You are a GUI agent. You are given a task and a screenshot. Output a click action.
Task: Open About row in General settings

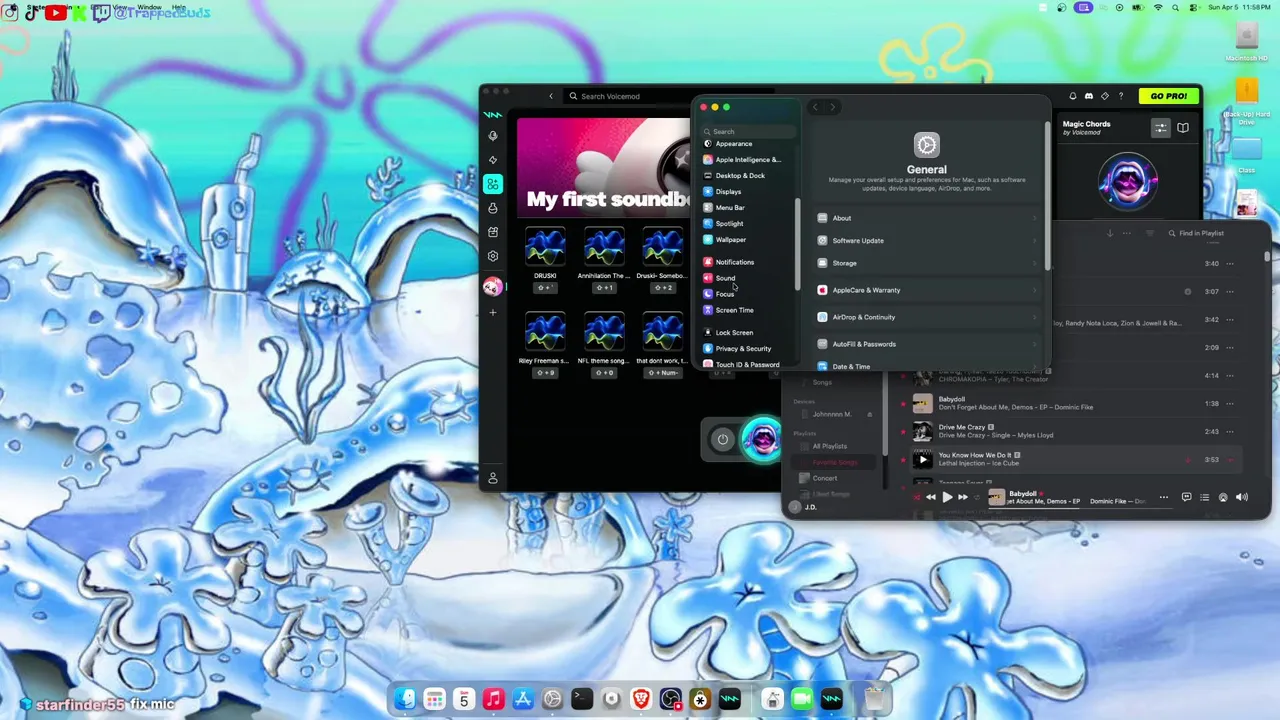pos(927,218)
